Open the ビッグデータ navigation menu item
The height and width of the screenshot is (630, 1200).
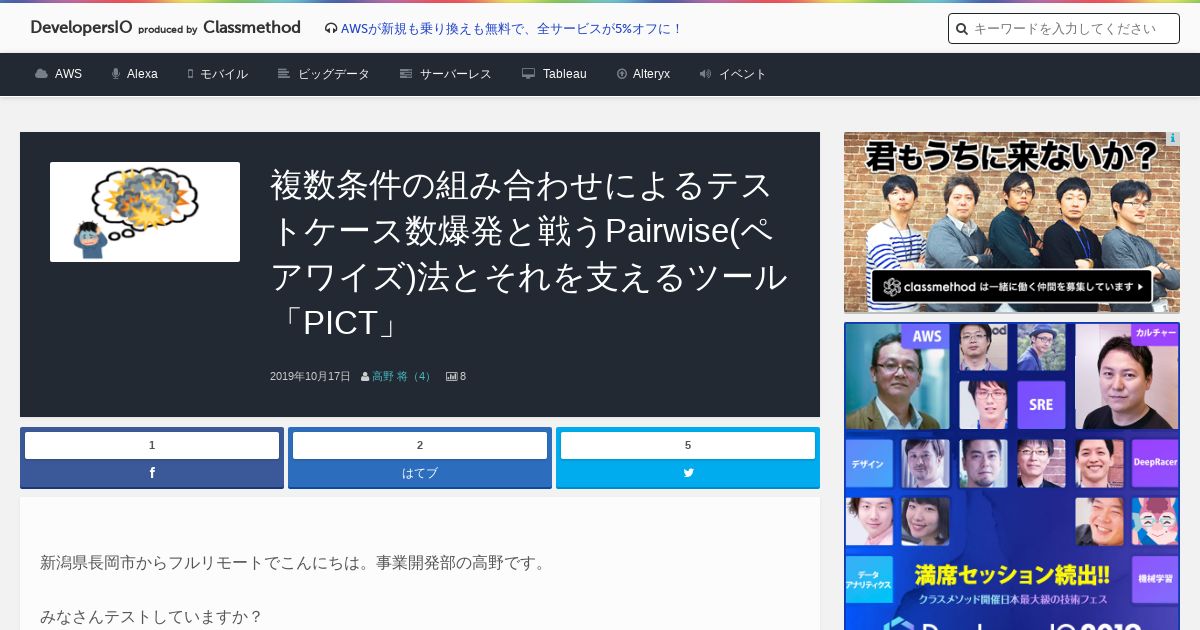[334, 74]
